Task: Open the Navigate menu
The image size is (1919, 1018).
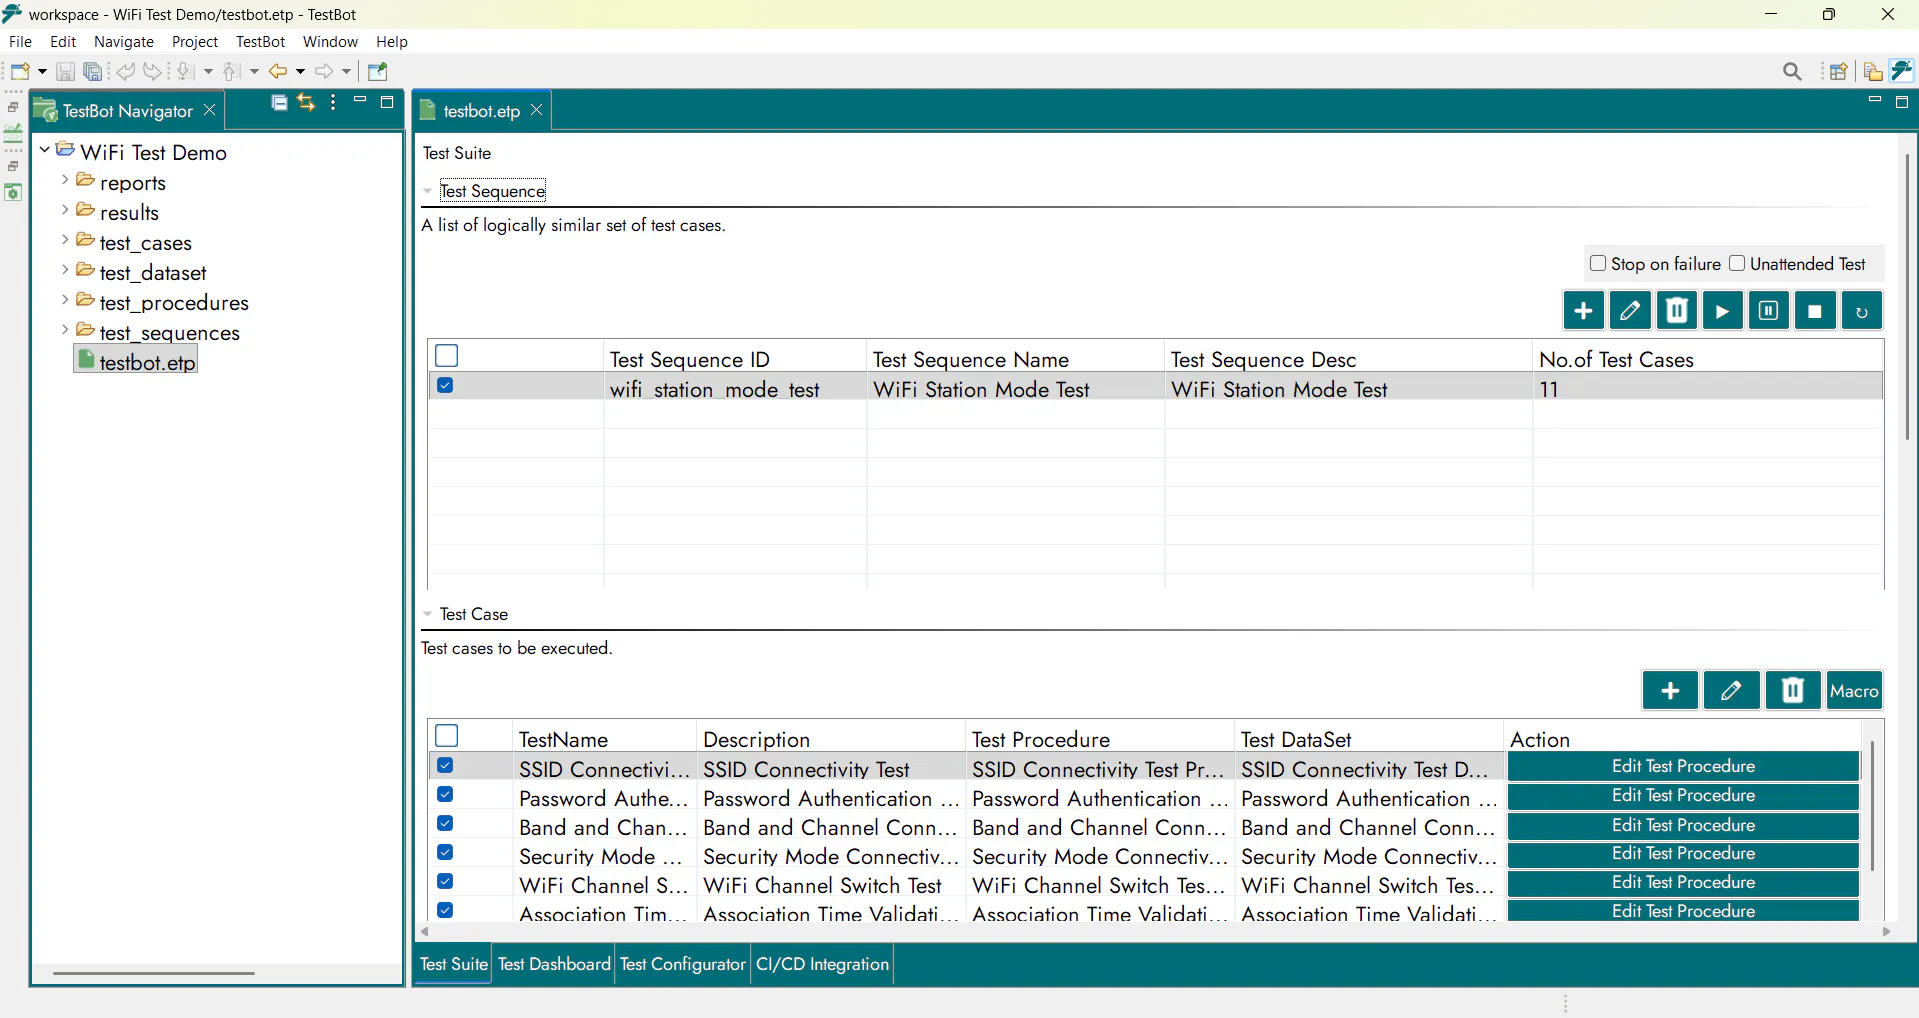Action: (124, 42)
